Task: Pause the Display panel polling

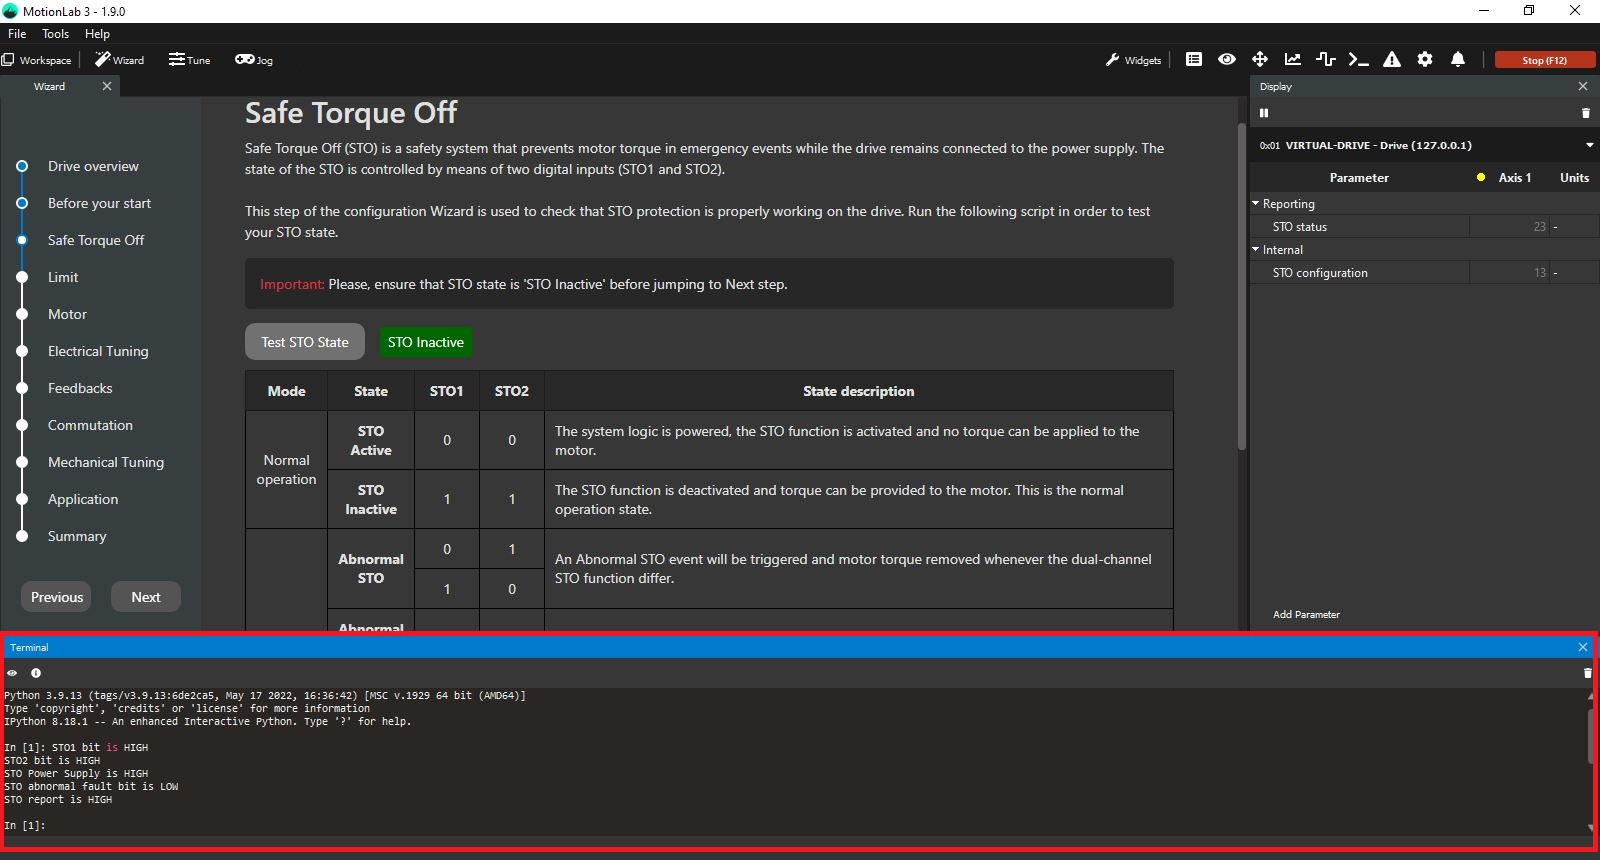Action: point(1264,113)
